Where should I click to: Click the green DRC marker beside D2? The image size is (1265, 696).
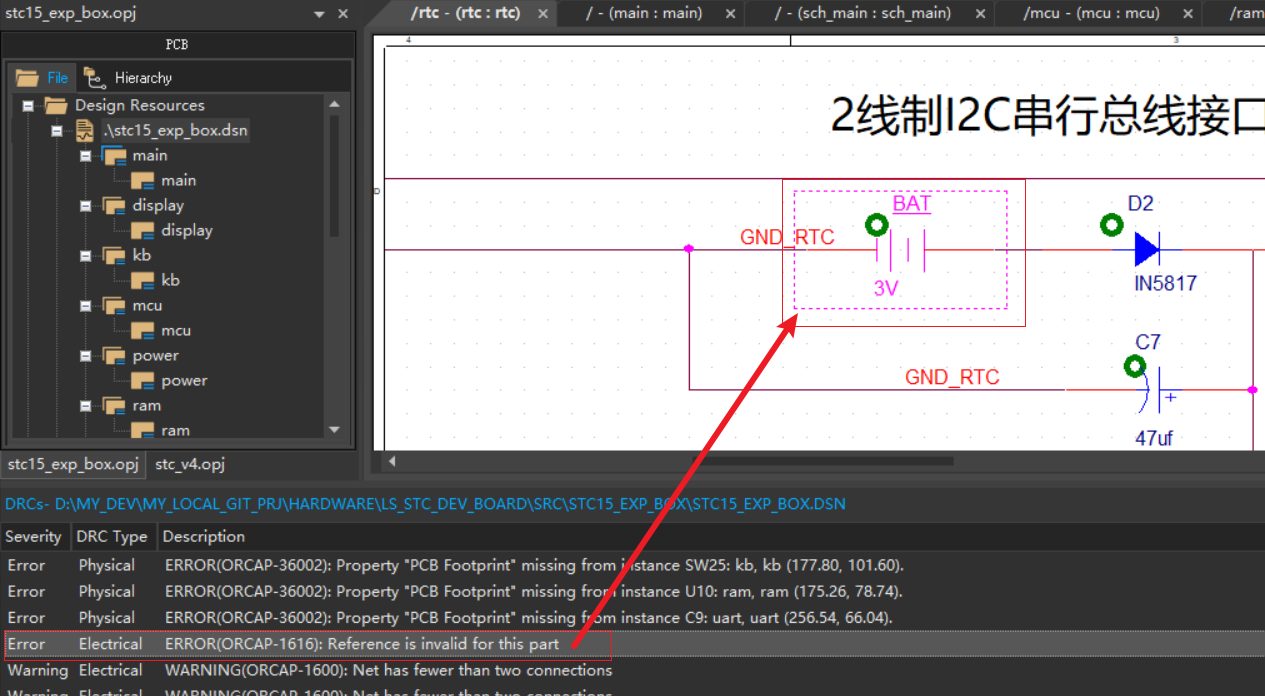point(1111,225)
